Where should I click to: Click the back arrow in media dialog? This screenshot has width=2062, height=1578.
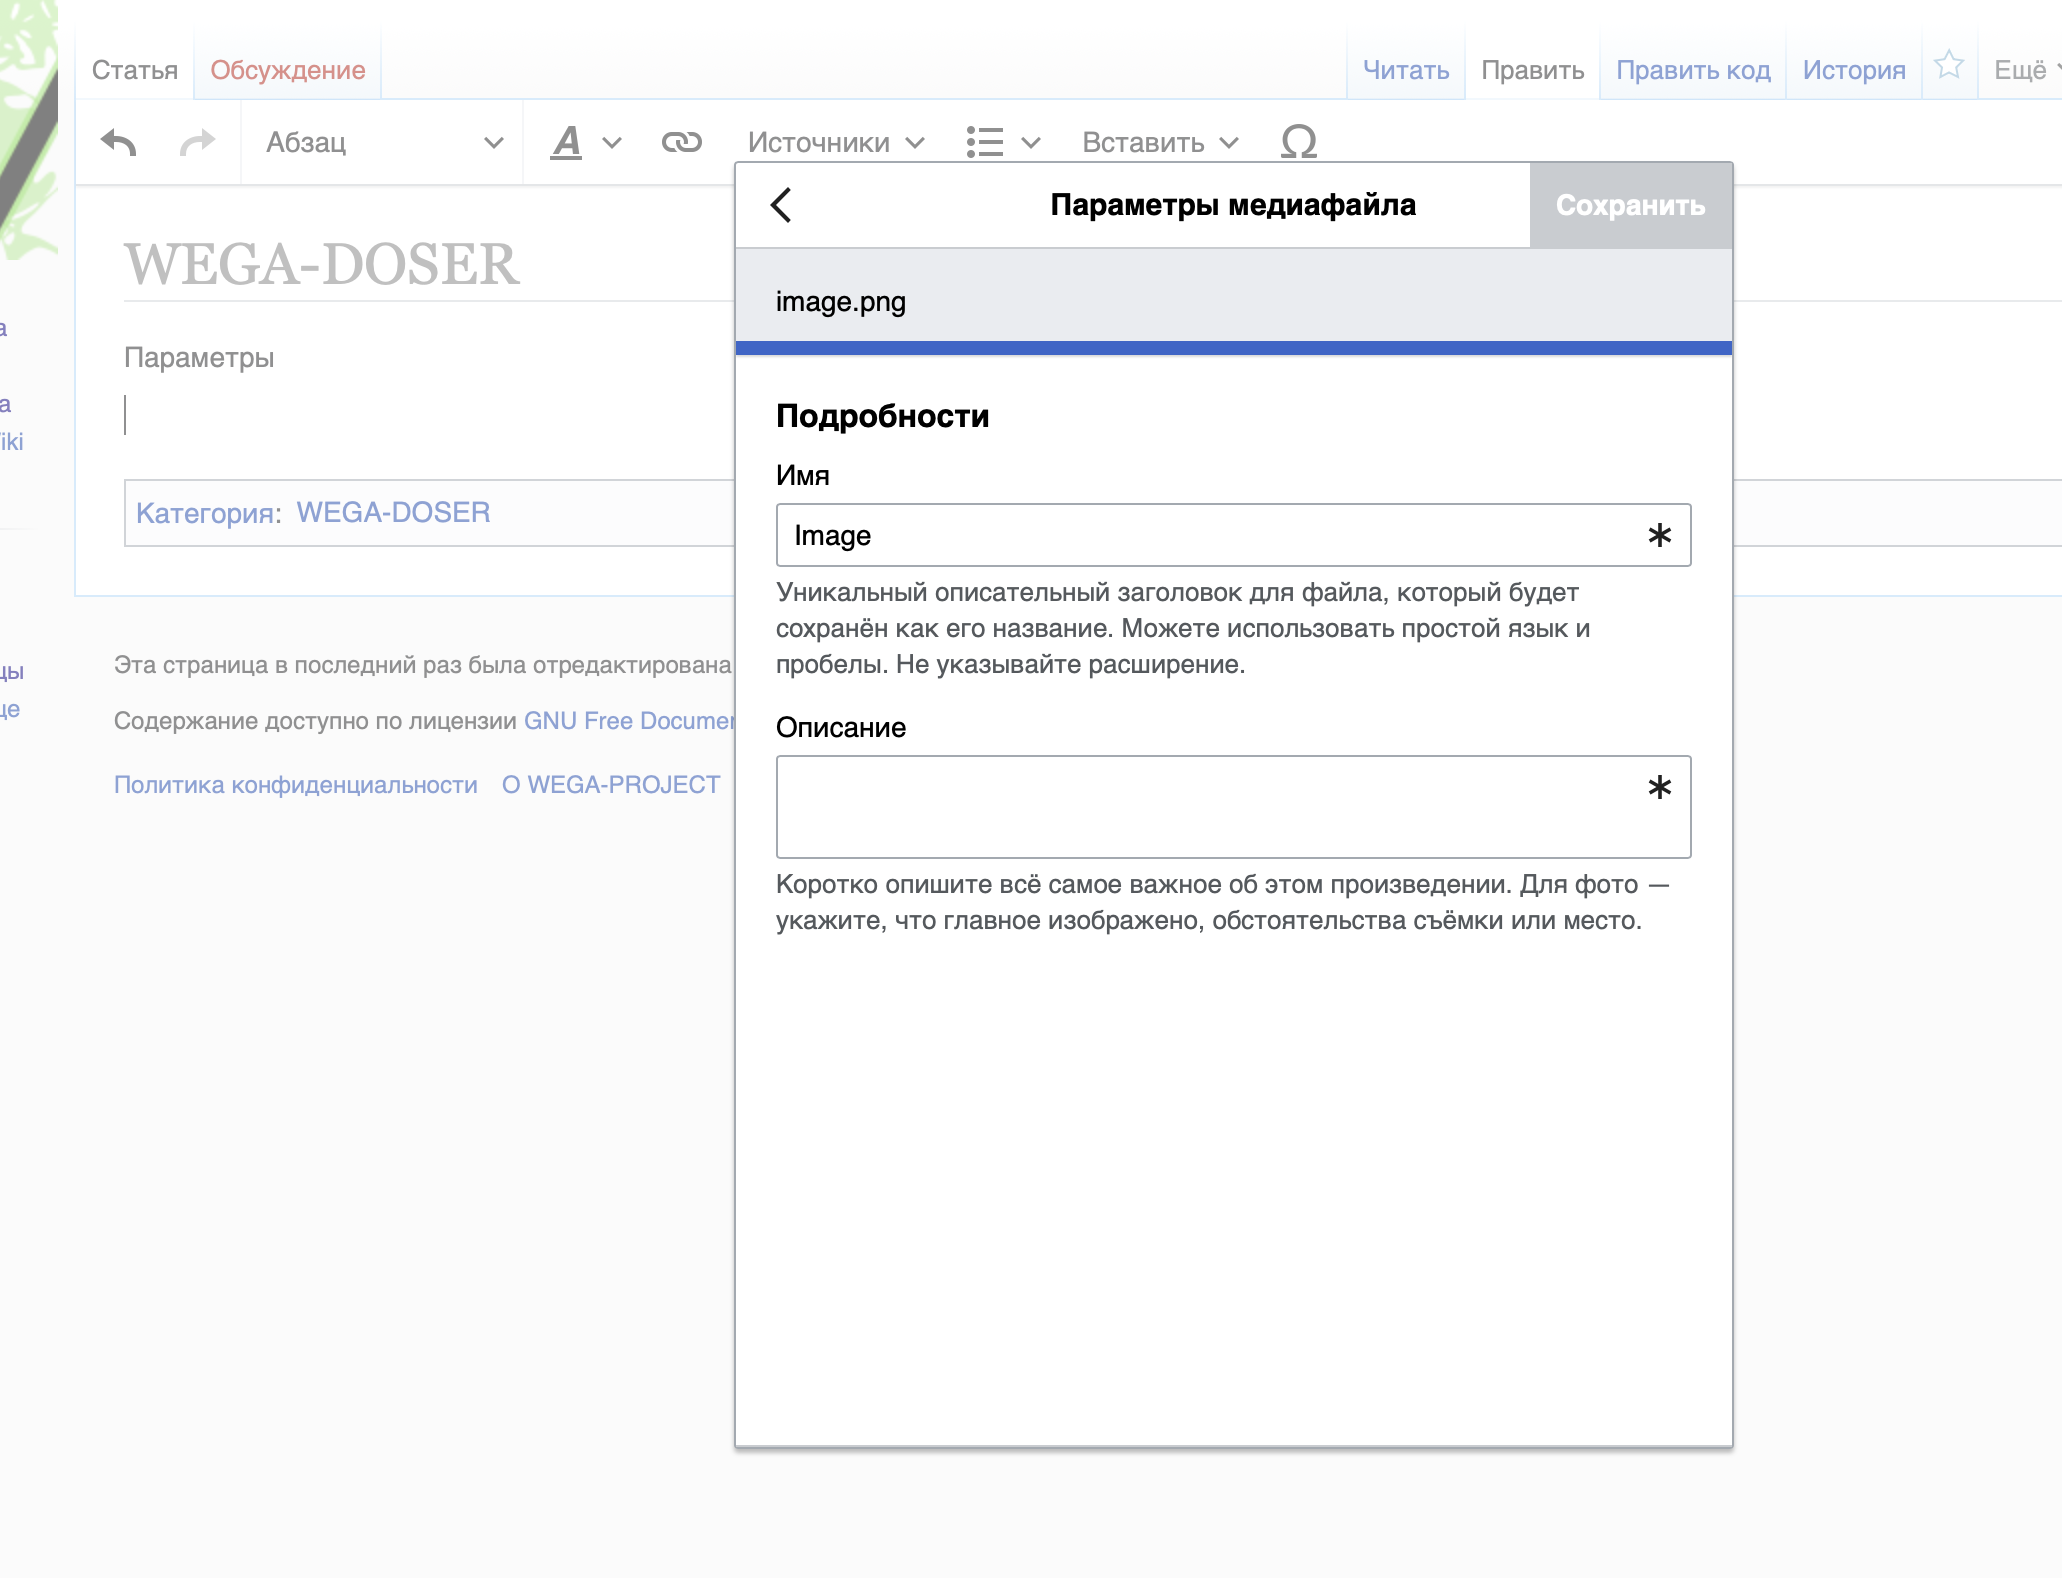(x=782, y=205)
